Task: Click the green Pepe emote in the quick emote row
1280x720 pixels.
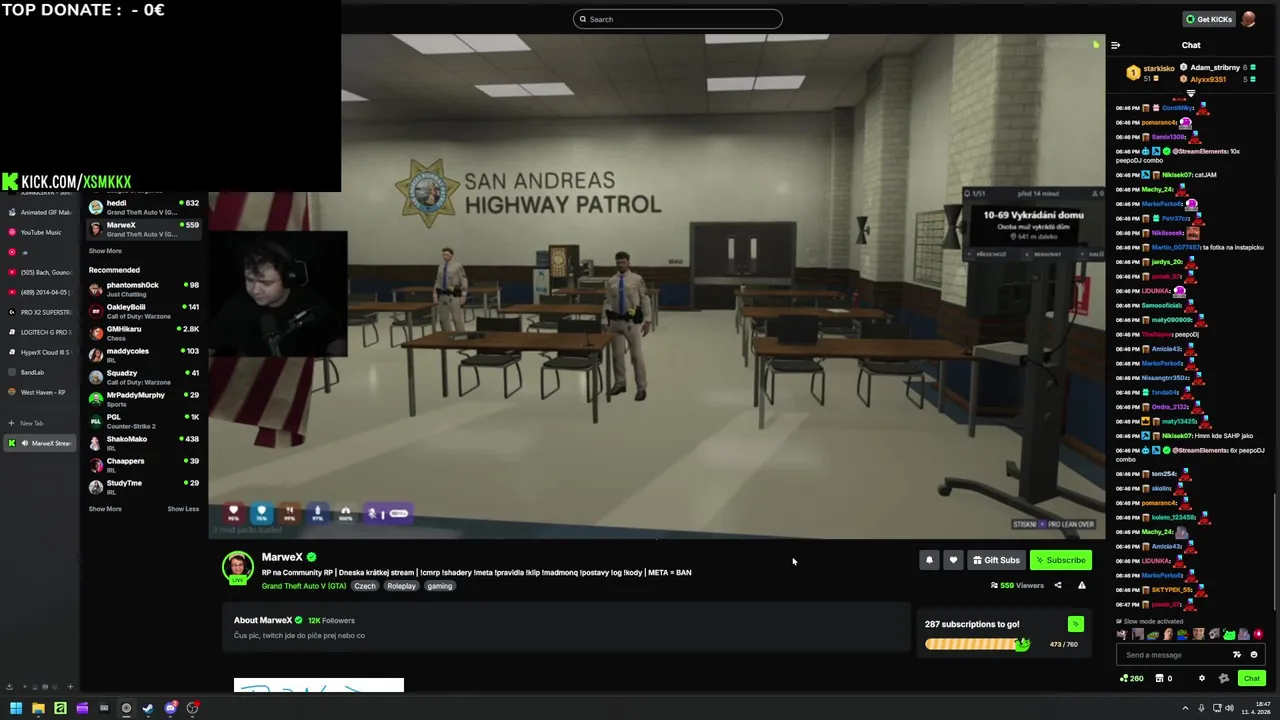Action: tap(1229, 634)
